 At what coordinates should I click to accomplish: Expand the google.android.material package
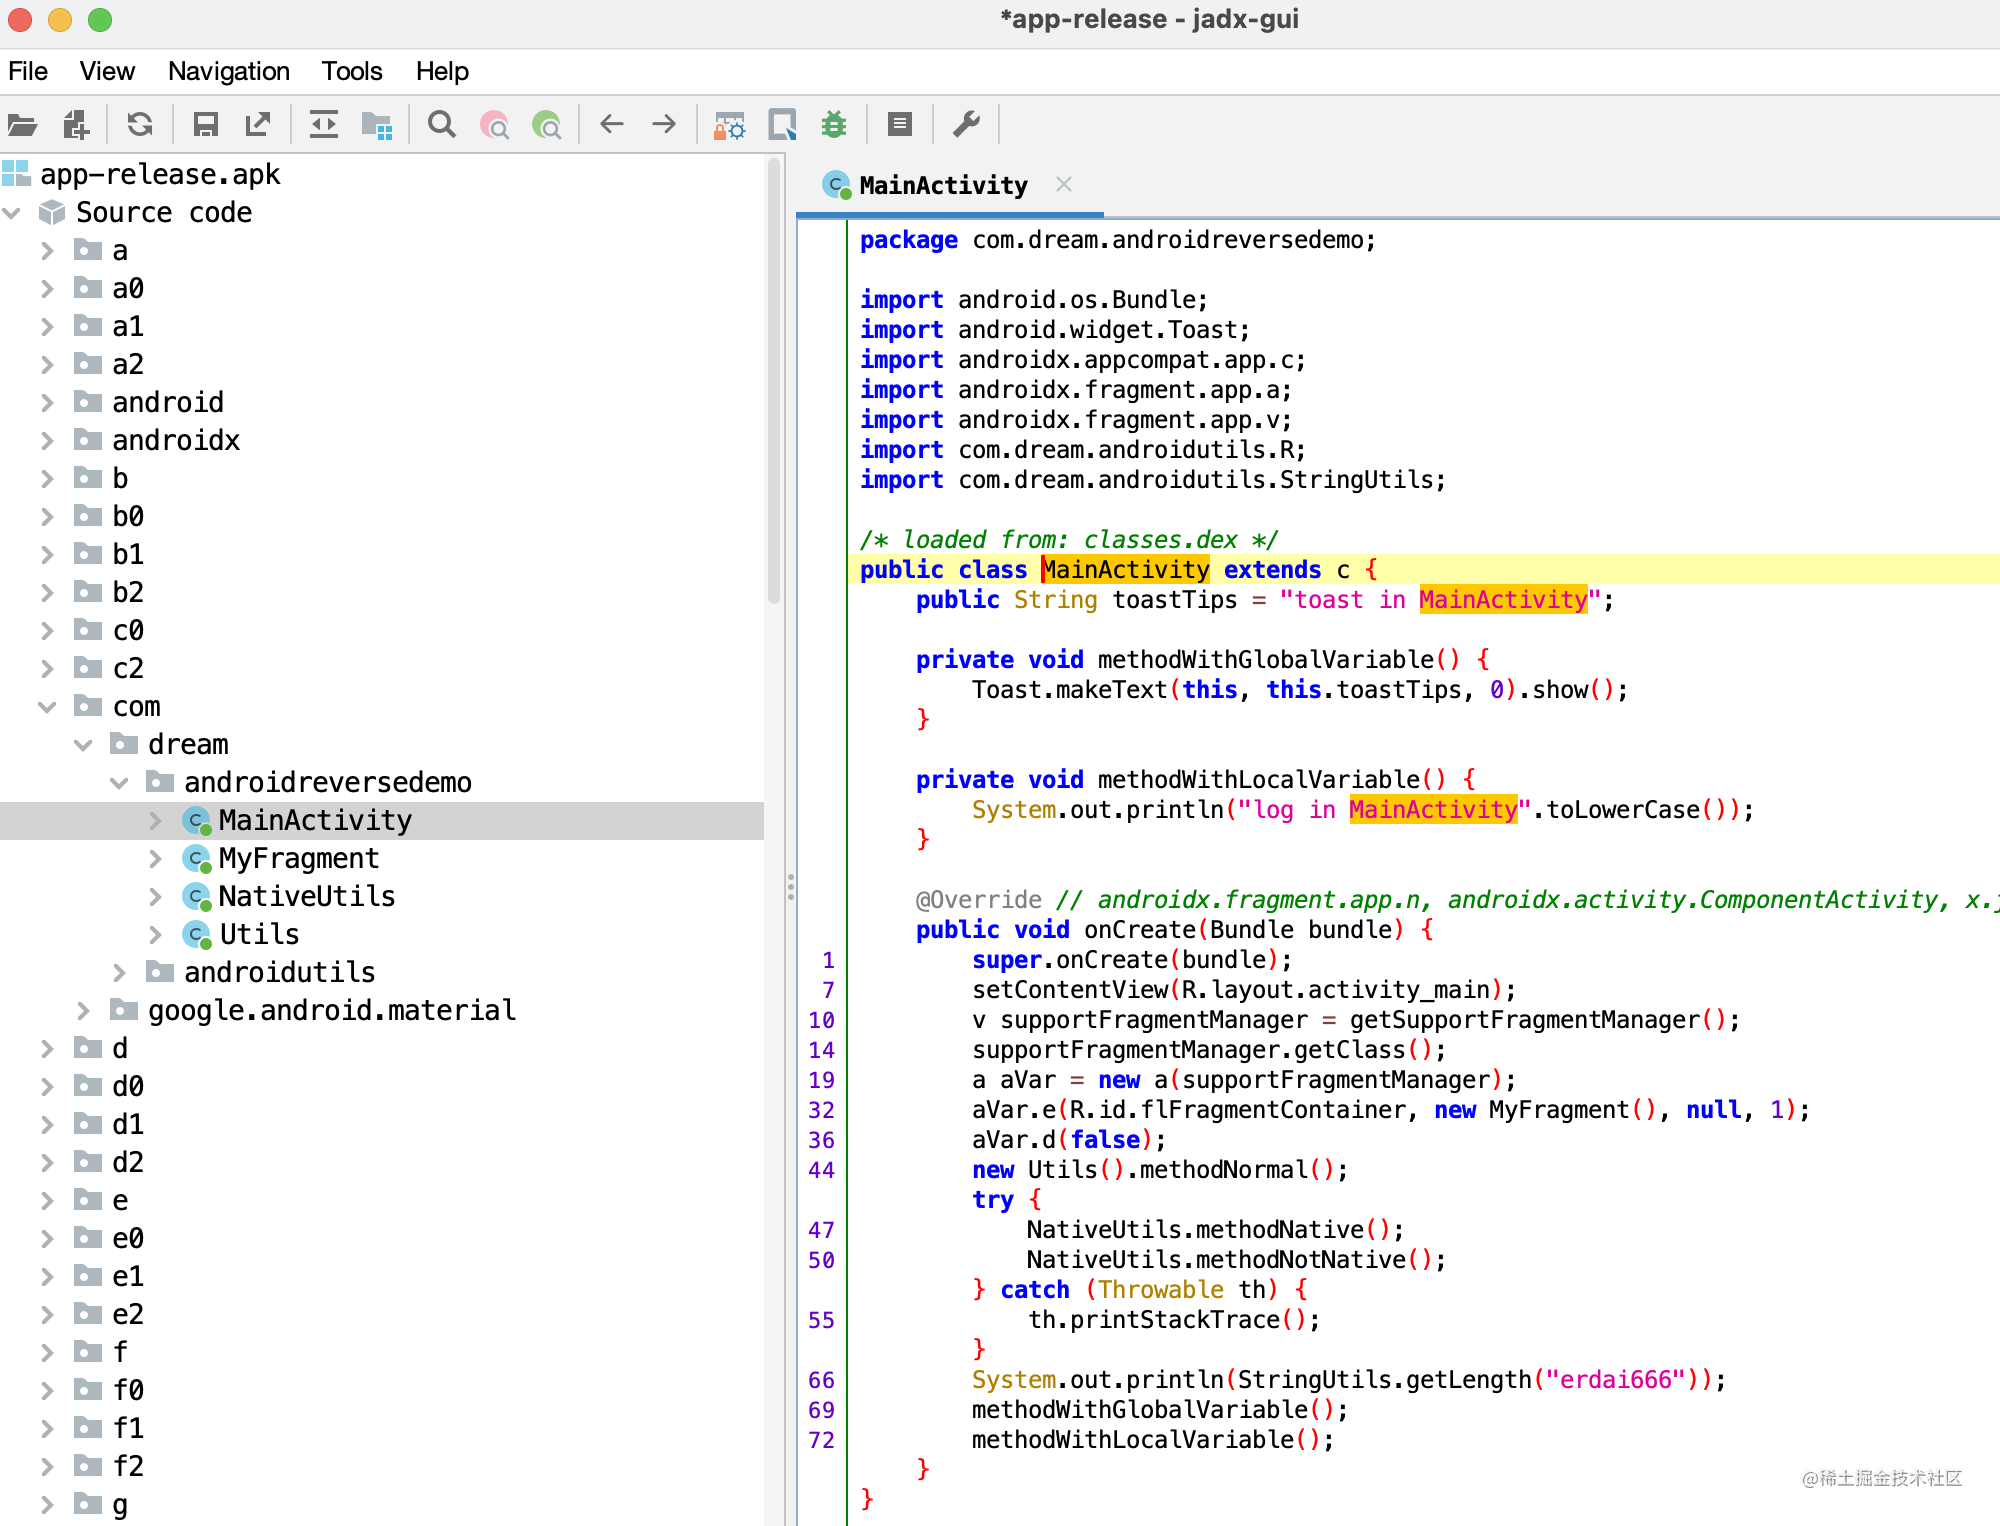pos(83,1011)
